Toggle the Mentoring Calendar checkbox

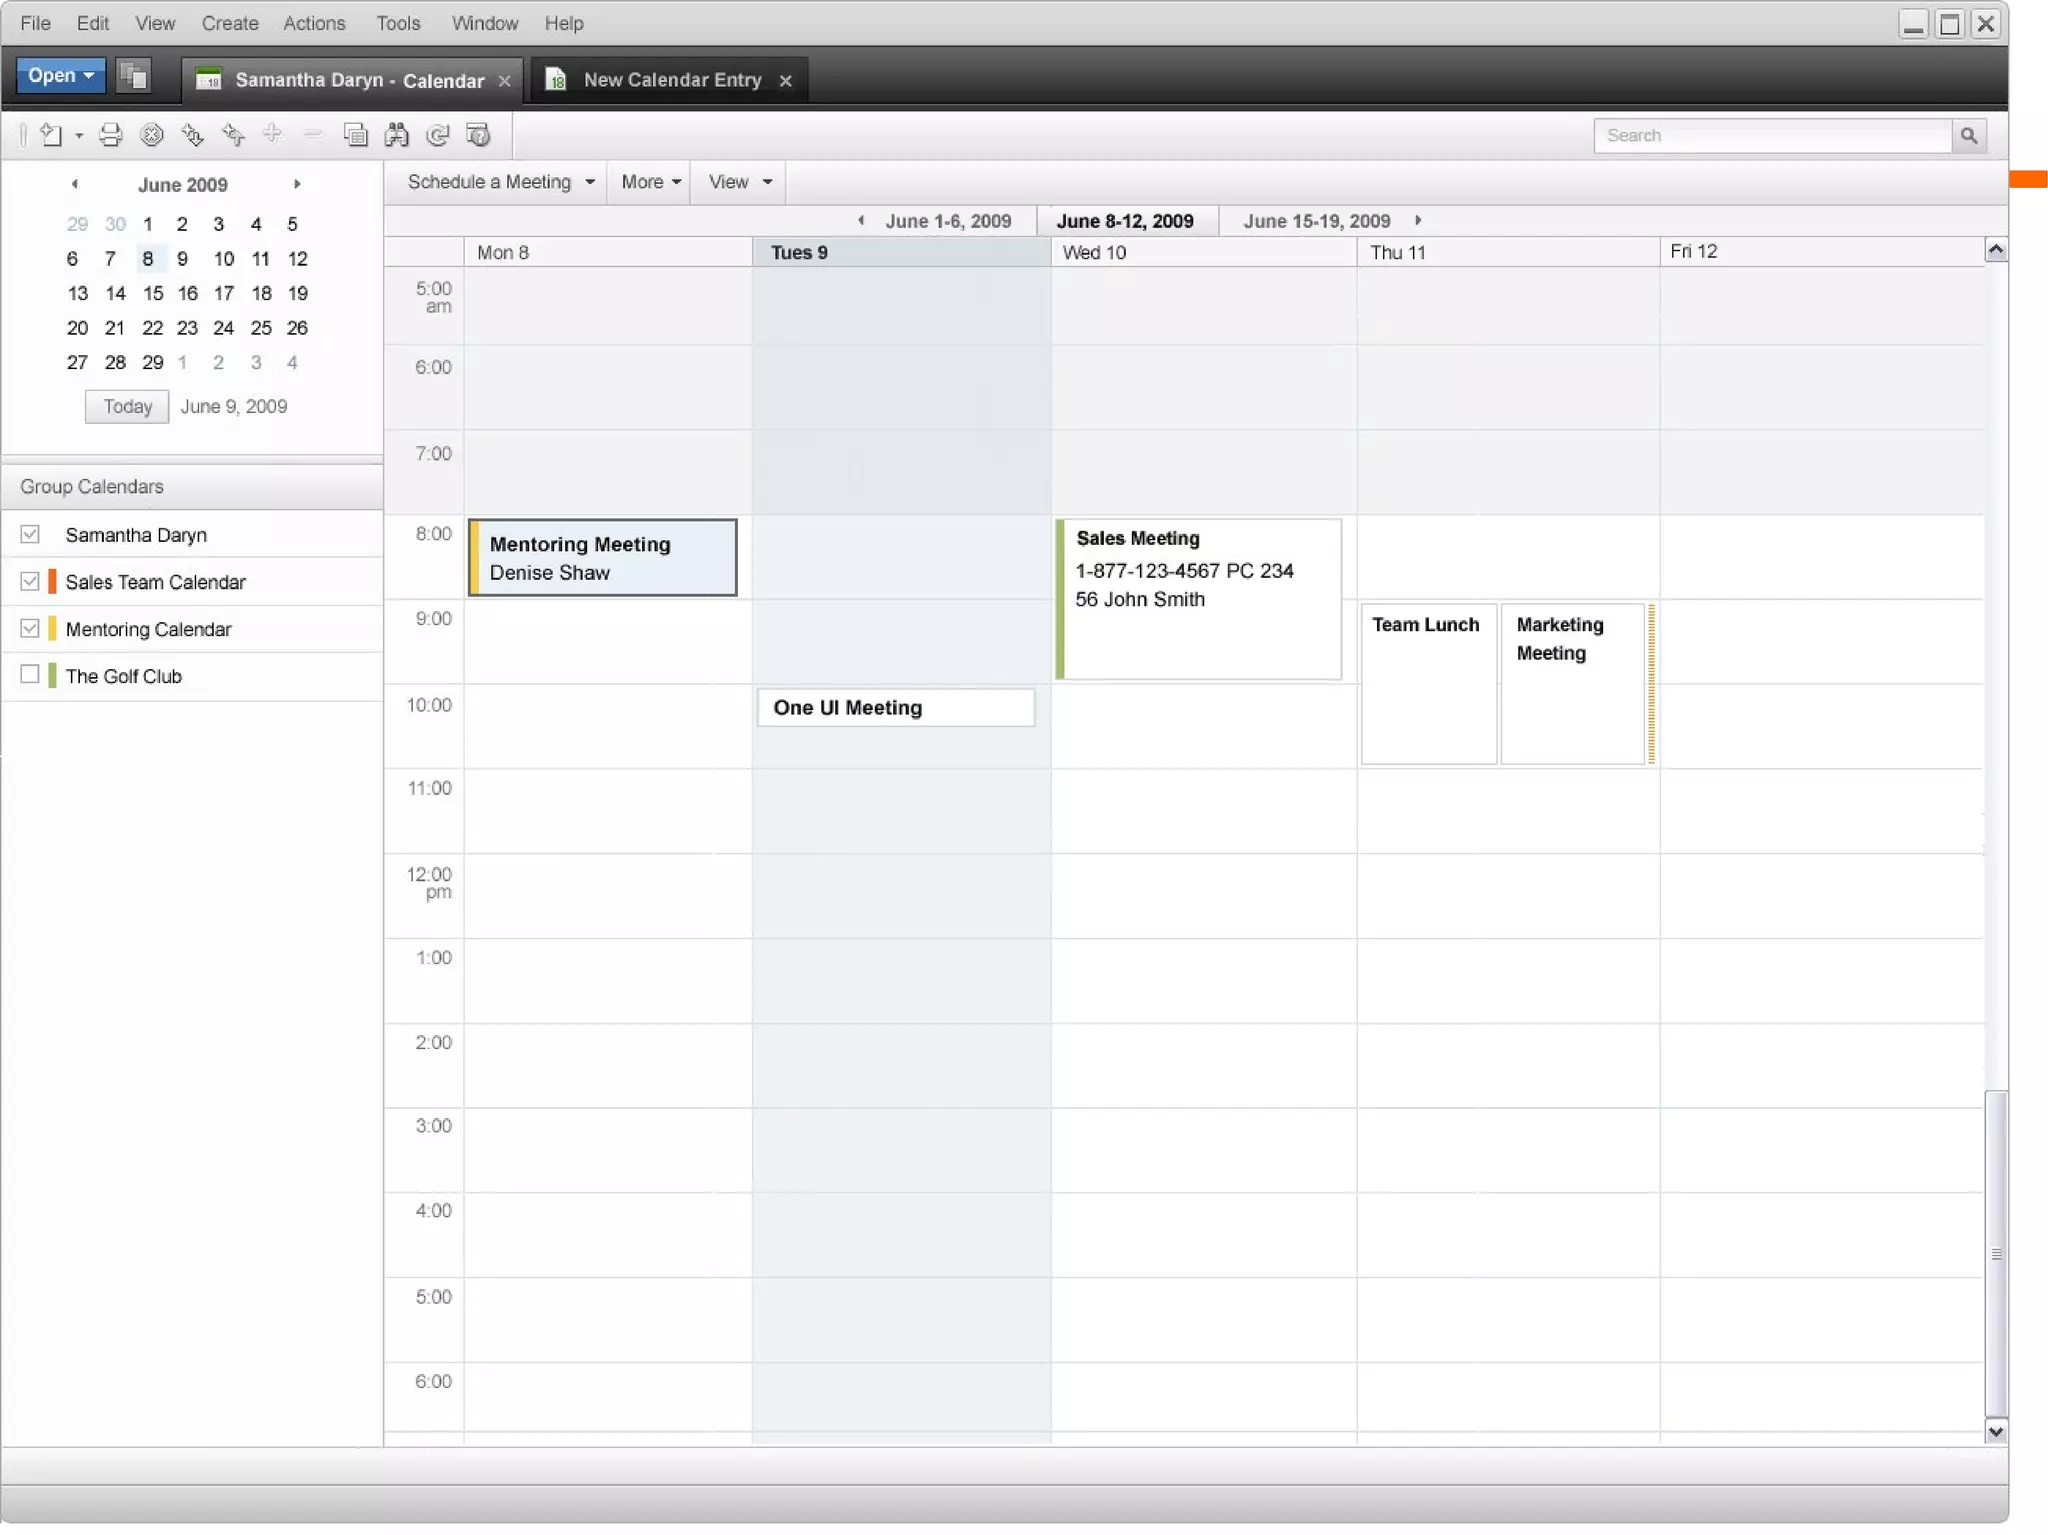[30, 628]
